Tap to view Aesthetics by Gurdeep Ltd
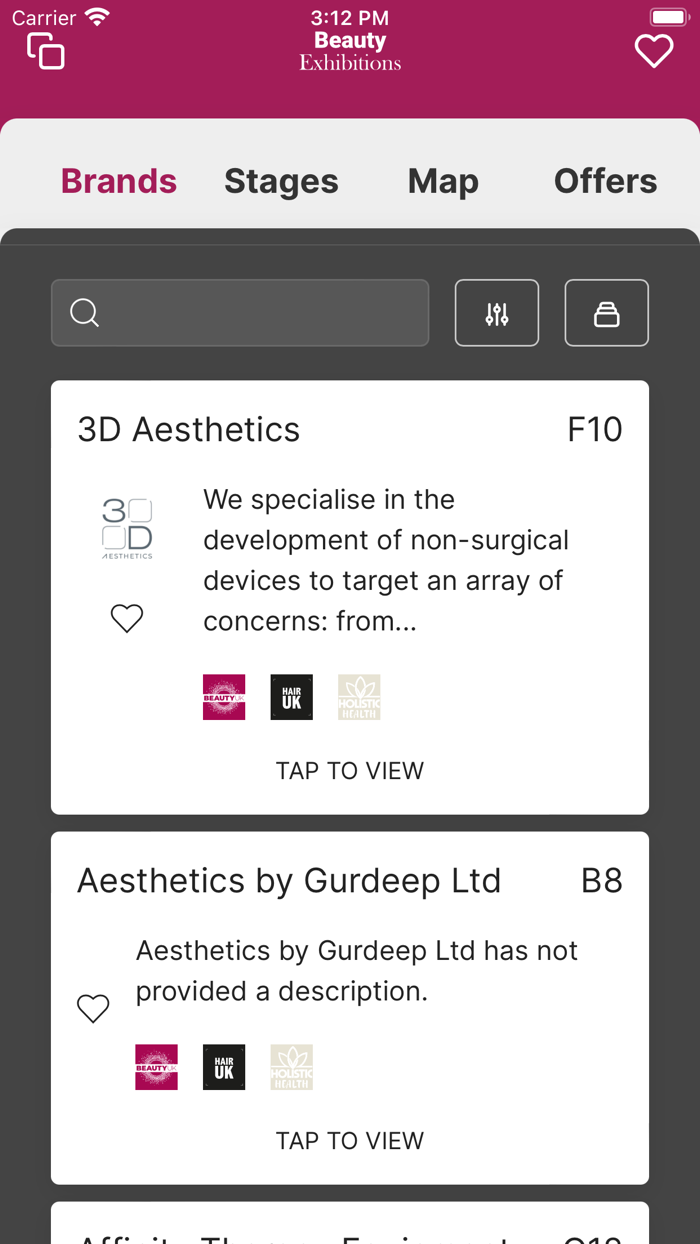 pyautogui.click(x=349, y=1140)
